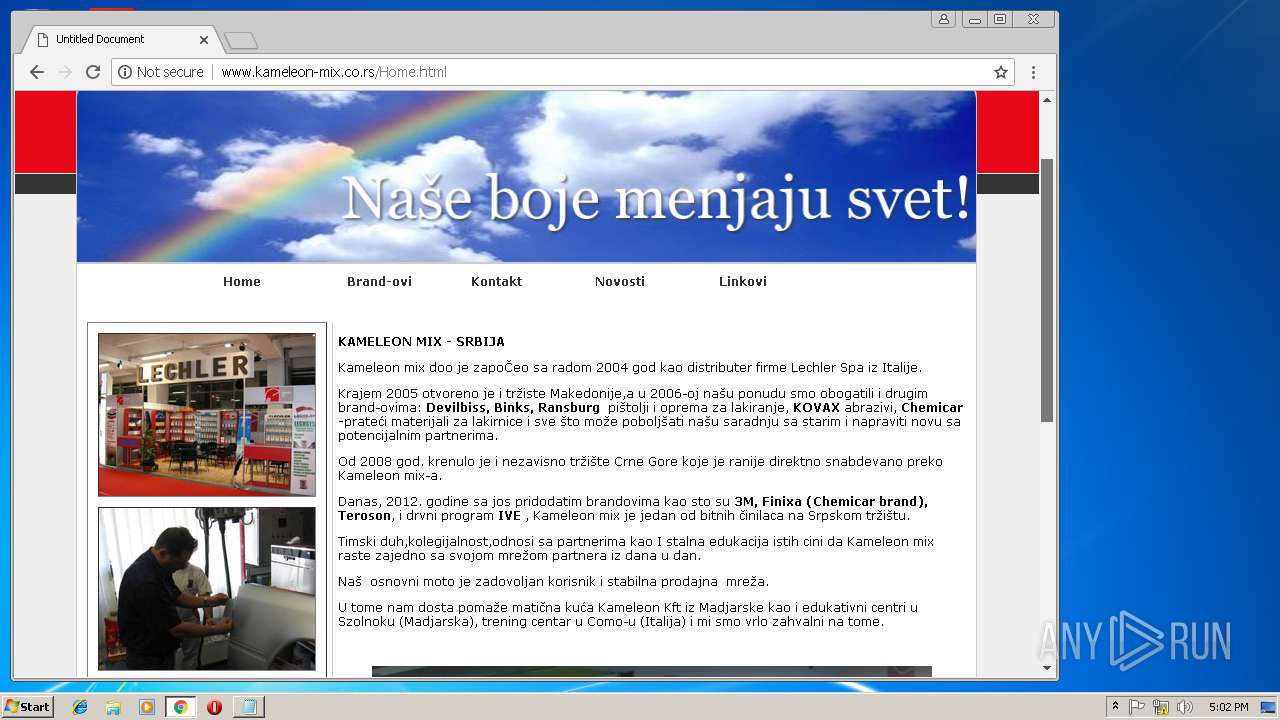Open the Linkovi page
The image size is (1280, 720).
click(x=743, y=282)
